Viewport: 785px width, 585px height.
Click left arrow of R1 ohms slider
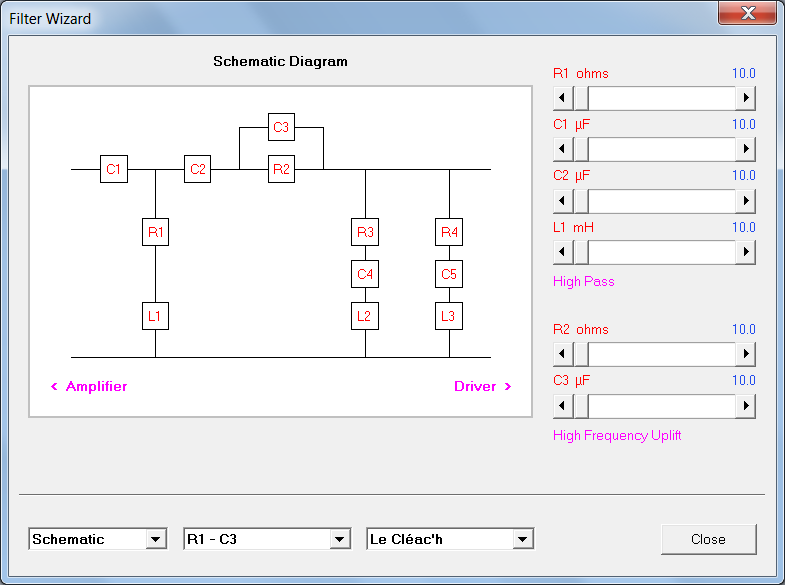[563, 98]
